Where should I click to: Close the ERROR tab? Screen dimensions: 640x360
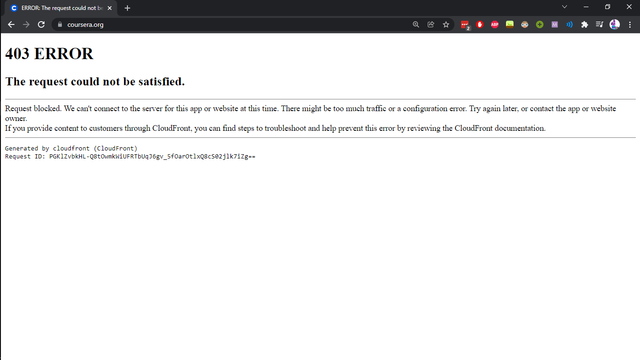click(x=109, y=8)
